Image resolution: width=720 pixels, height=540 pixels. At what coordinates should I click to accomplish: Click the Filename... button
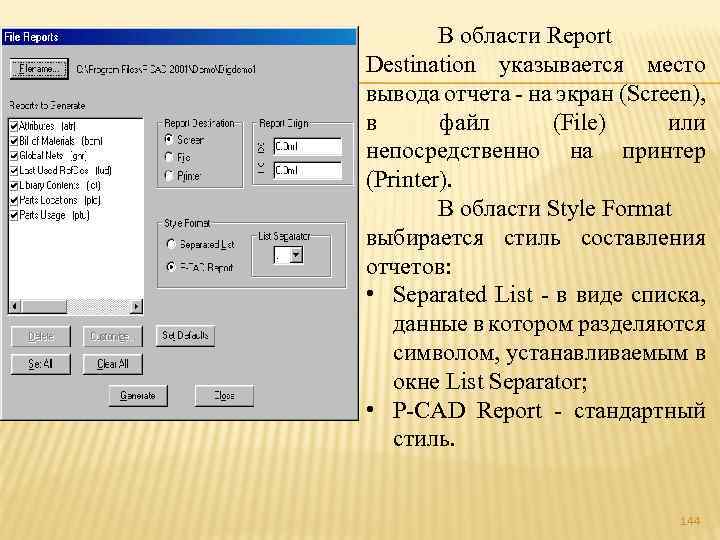click(39, 69)
